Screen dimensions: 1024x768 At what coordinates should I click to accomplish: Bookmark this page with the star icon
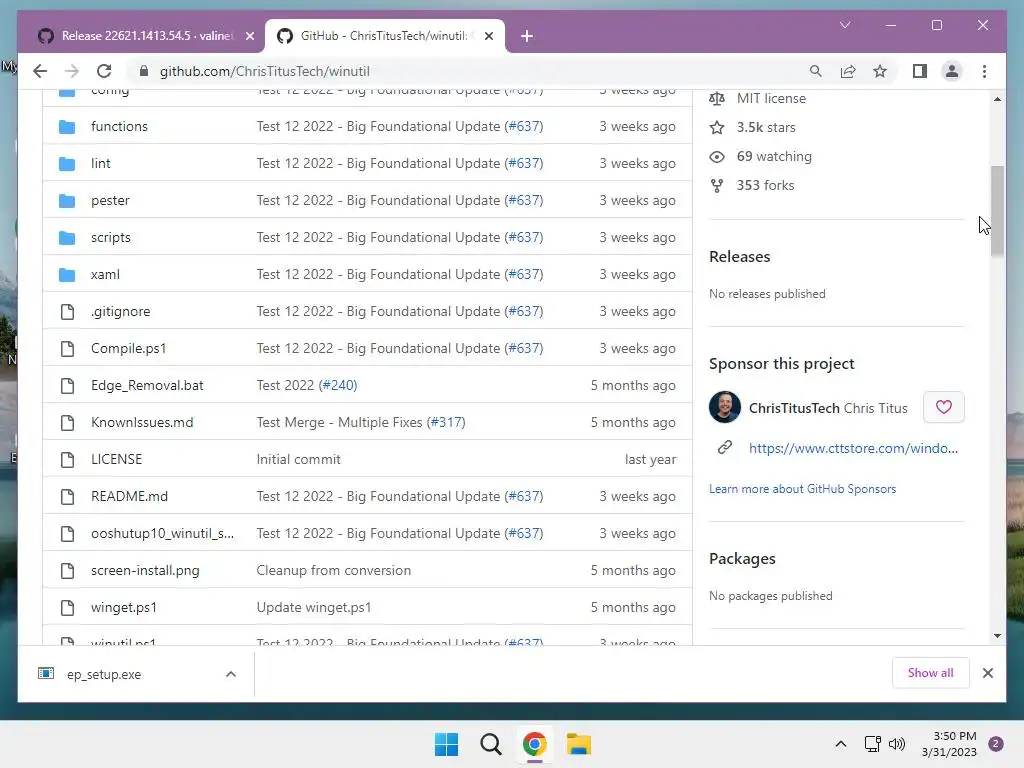click(880, 71)
